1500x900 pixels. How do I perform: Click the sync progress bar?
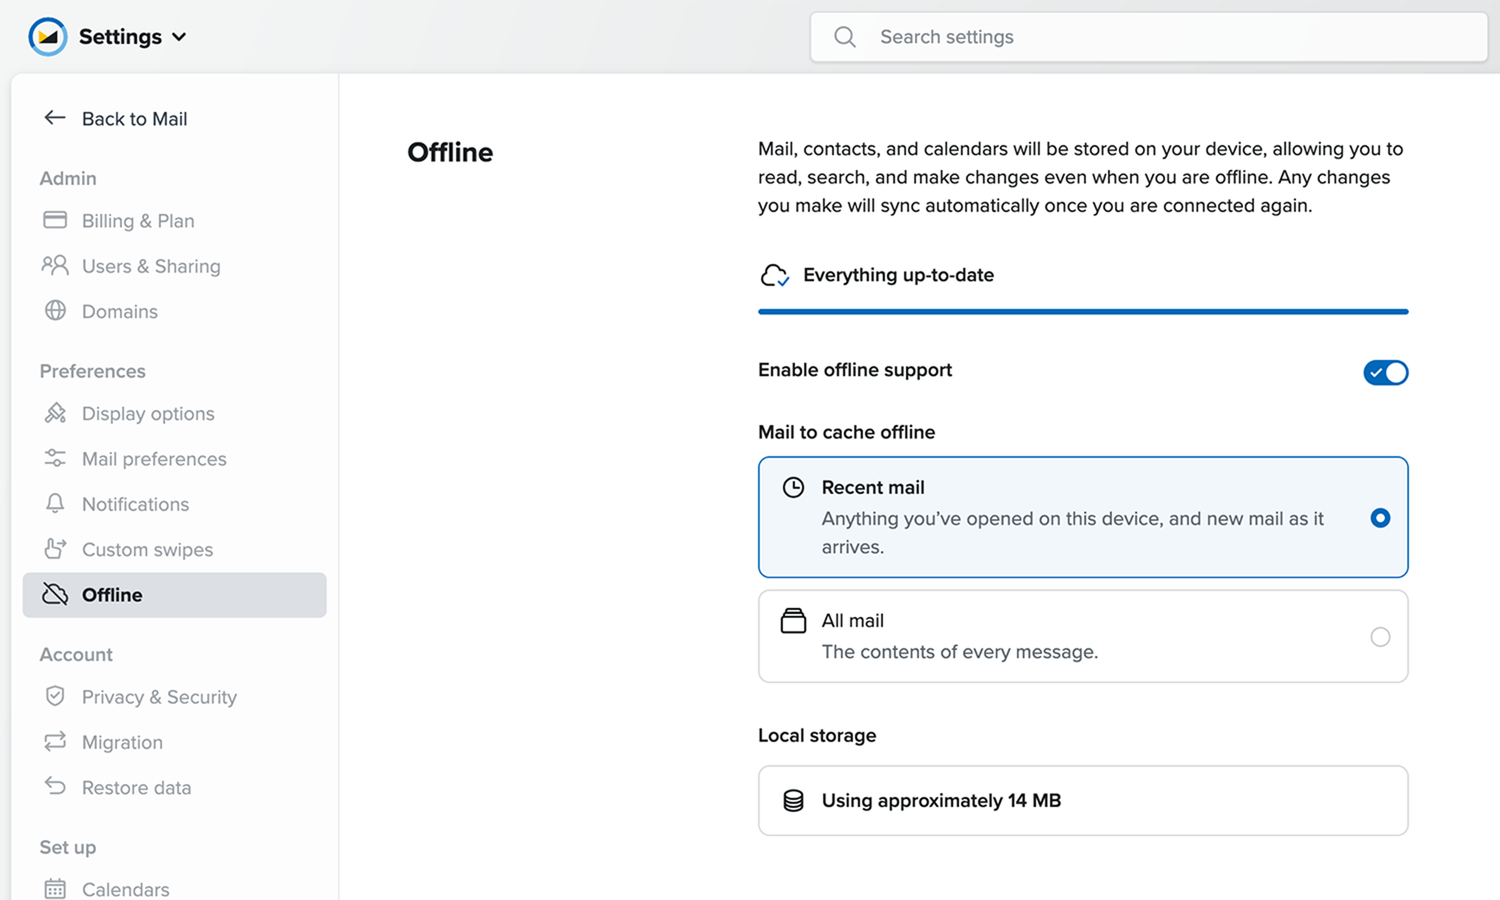pos(1083,312)
